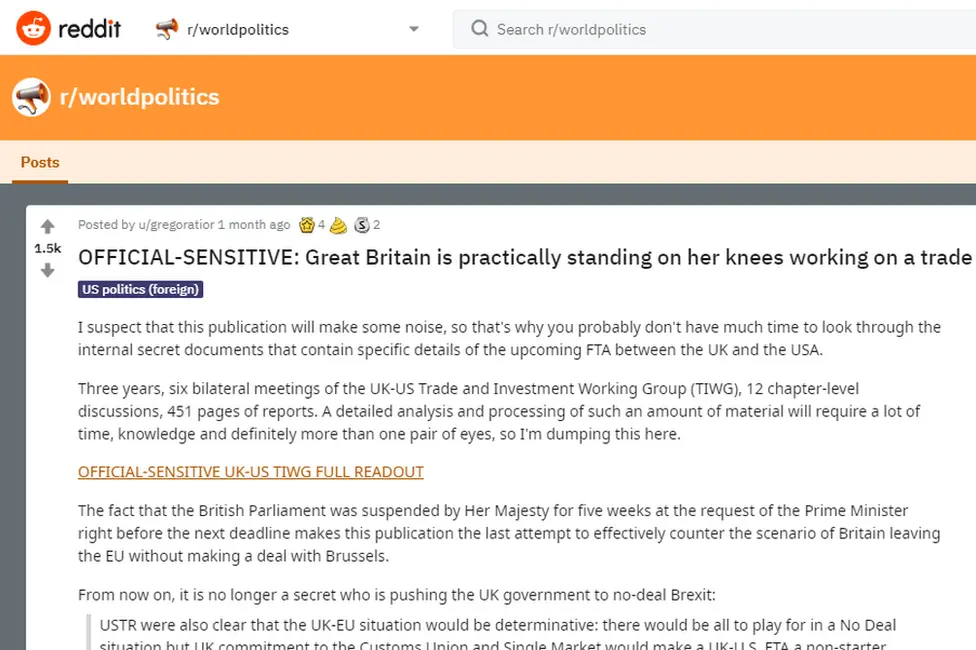Select r/worldpolitics in the navigation bar
976x650 pixels.
(x=238, y=29)
